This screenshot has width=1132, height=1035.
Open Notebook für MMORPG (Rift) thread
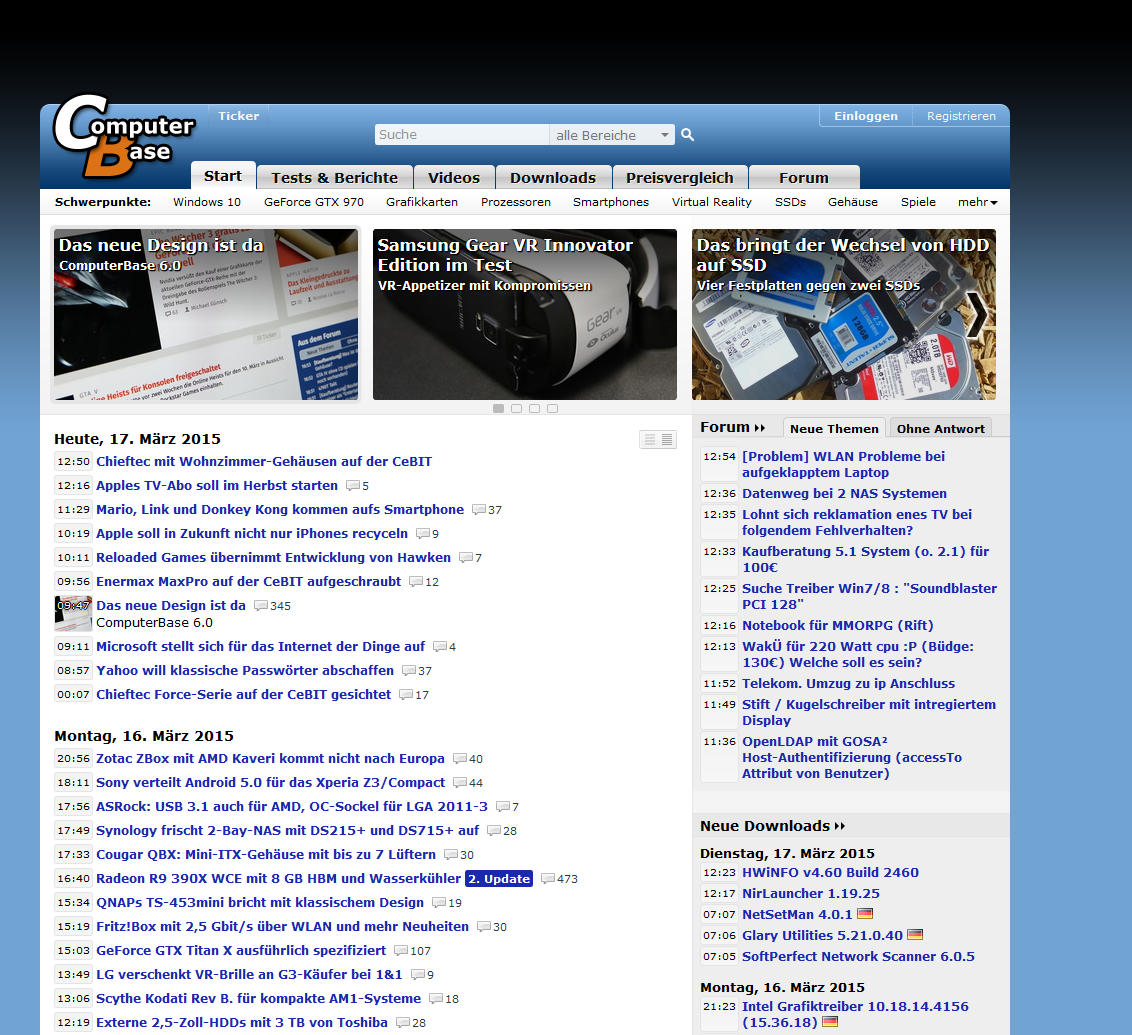pyautogui.click(x=837, y=625)
